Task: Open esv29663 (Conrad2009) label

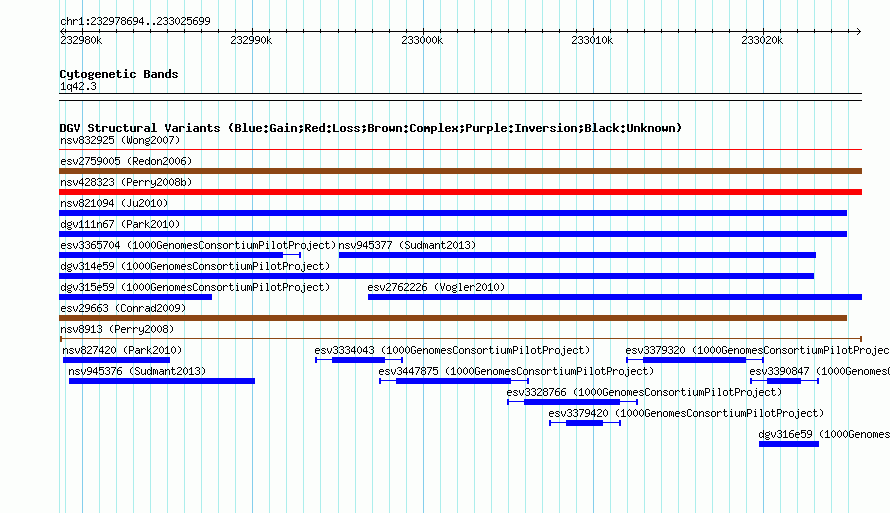Action: pyautogui.click(x=123, y=308)
